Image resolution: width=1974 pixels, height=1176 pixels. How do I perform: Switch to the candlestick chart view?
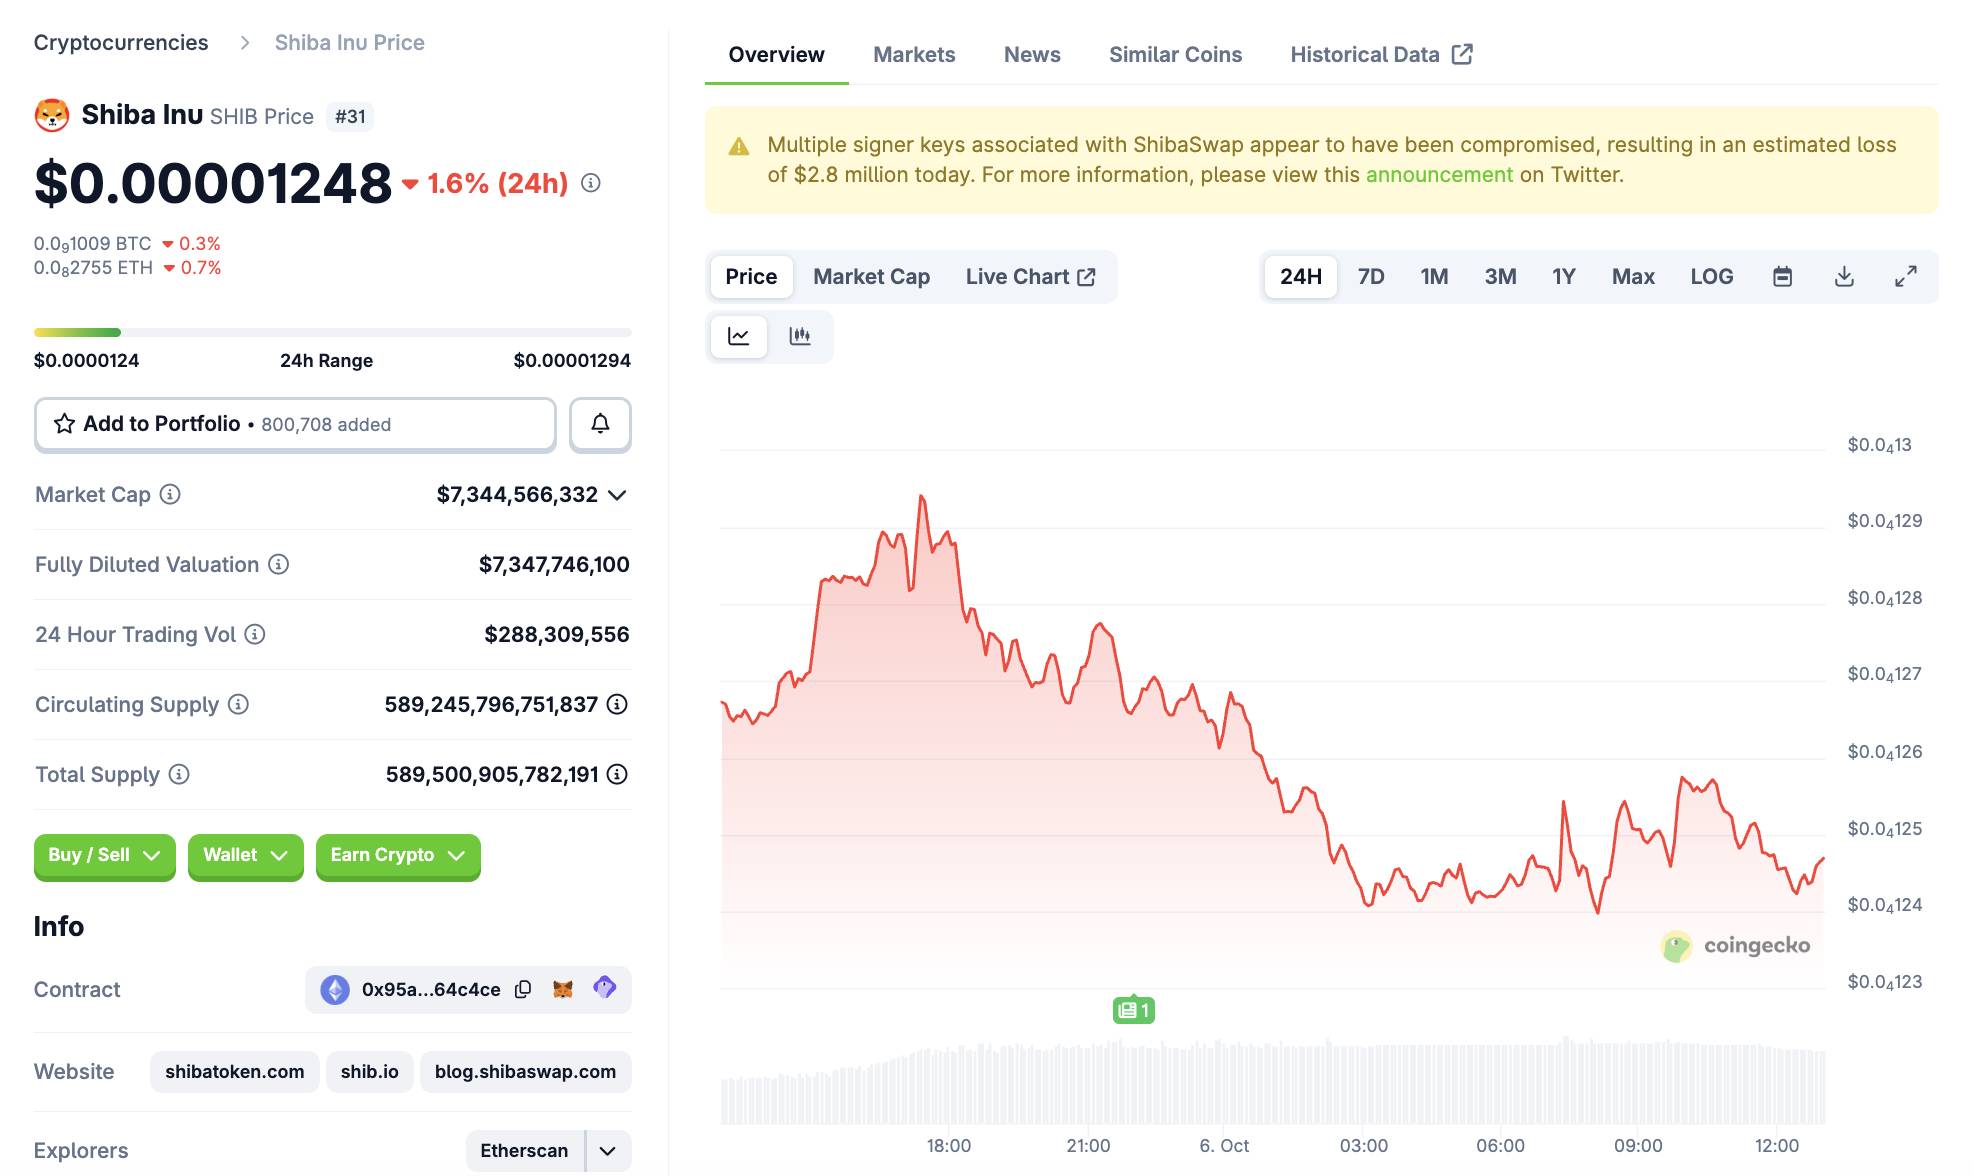tap(799, 336)
